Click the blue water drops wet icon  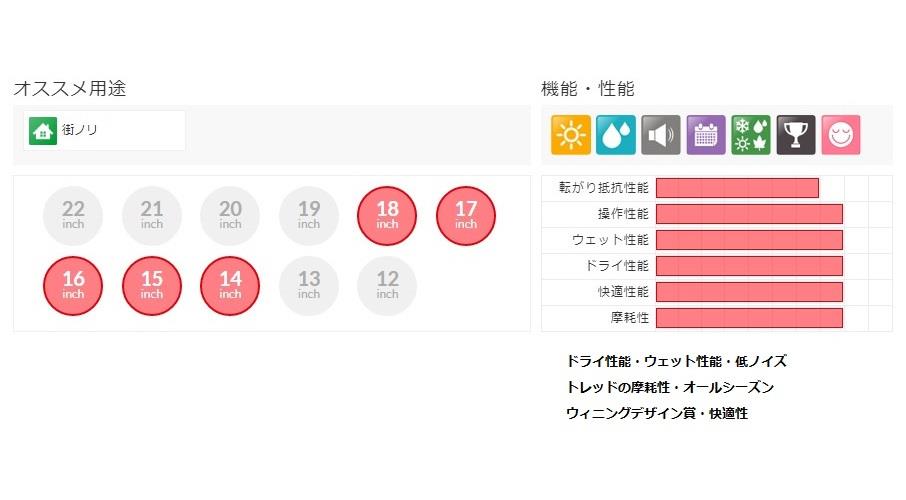click(616, 135)
